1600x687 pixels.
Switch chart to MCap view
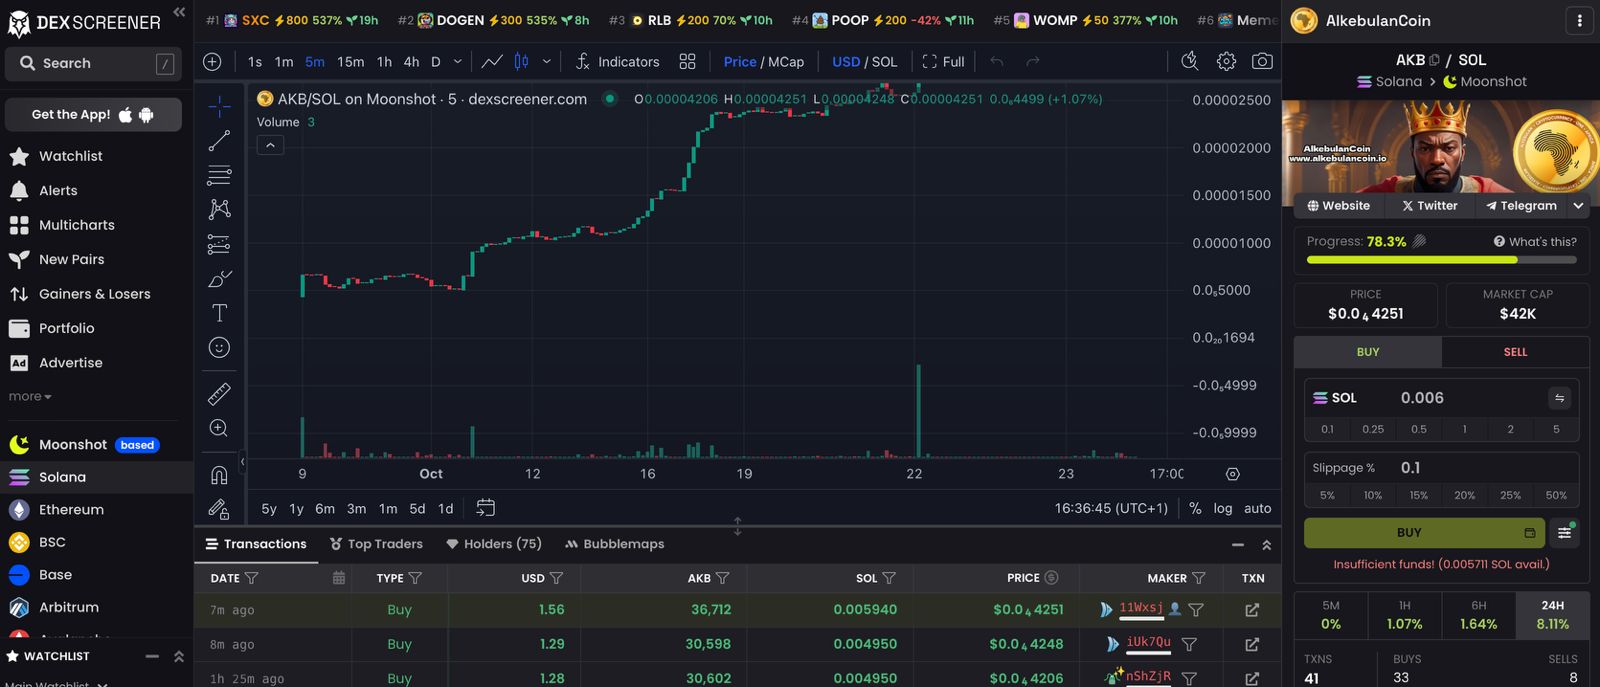click(x=786, y=62)
